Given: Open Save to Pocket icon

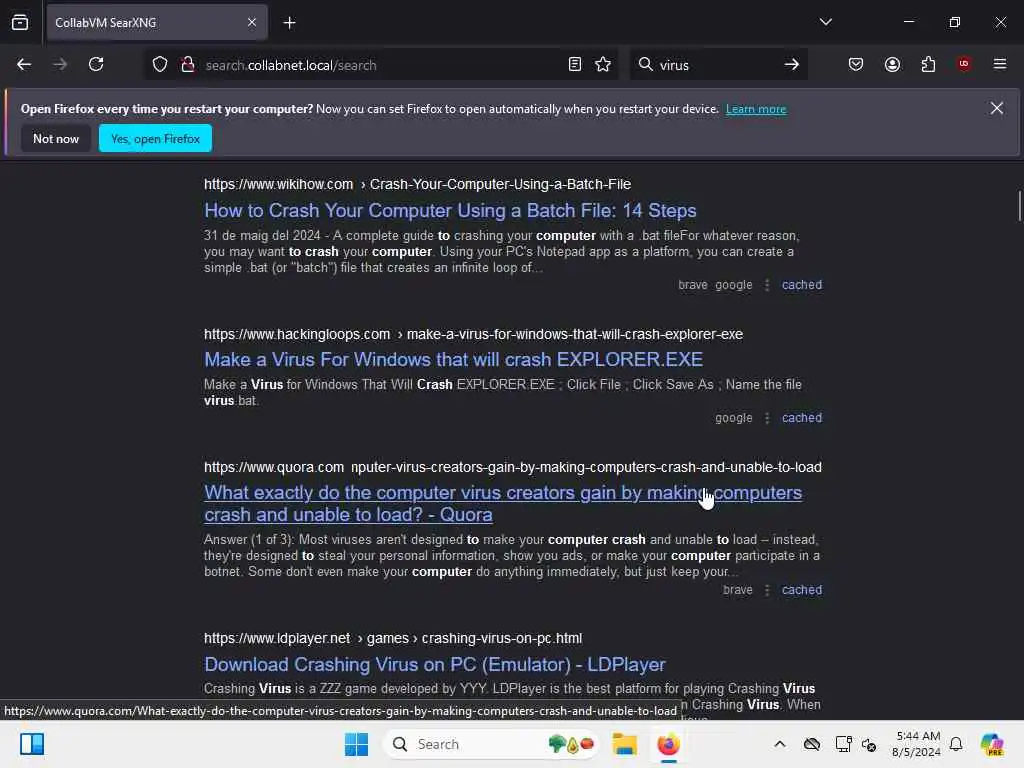Looking at the screenshot, I should [x=856, y=65].
